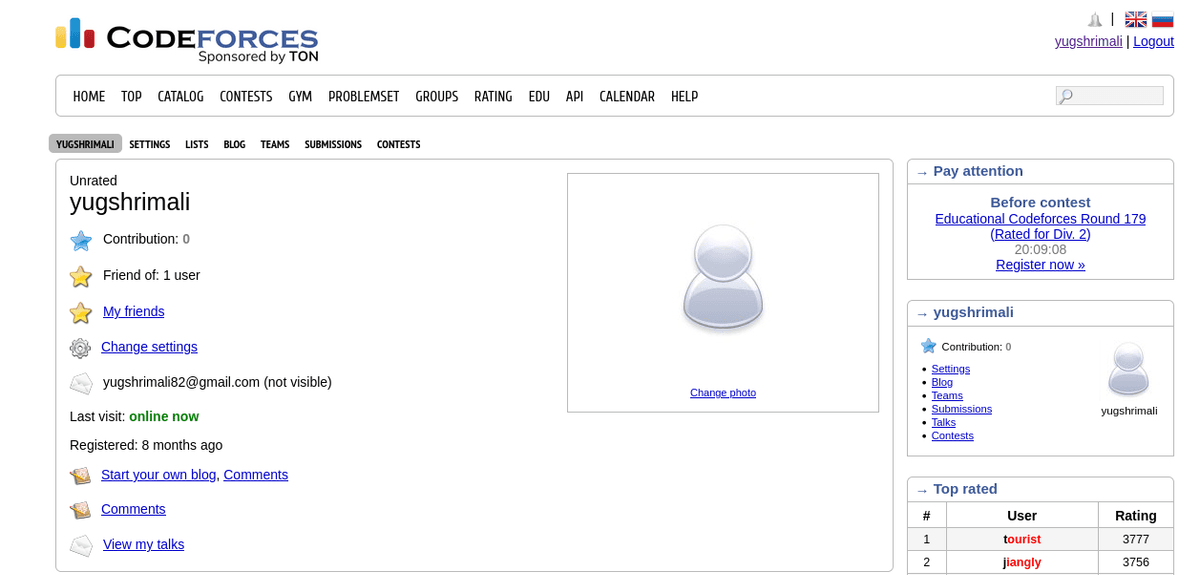Open tourist's profile in Top rated
This screenshot has width=1200, height=575.
click(1022, 539)
